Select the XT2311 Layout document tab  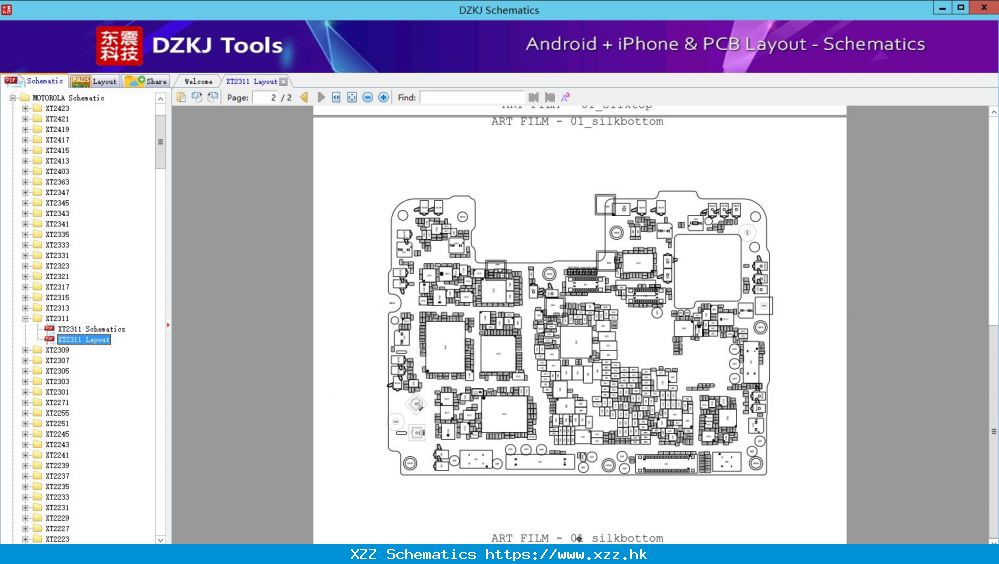(x=252, y=81)
